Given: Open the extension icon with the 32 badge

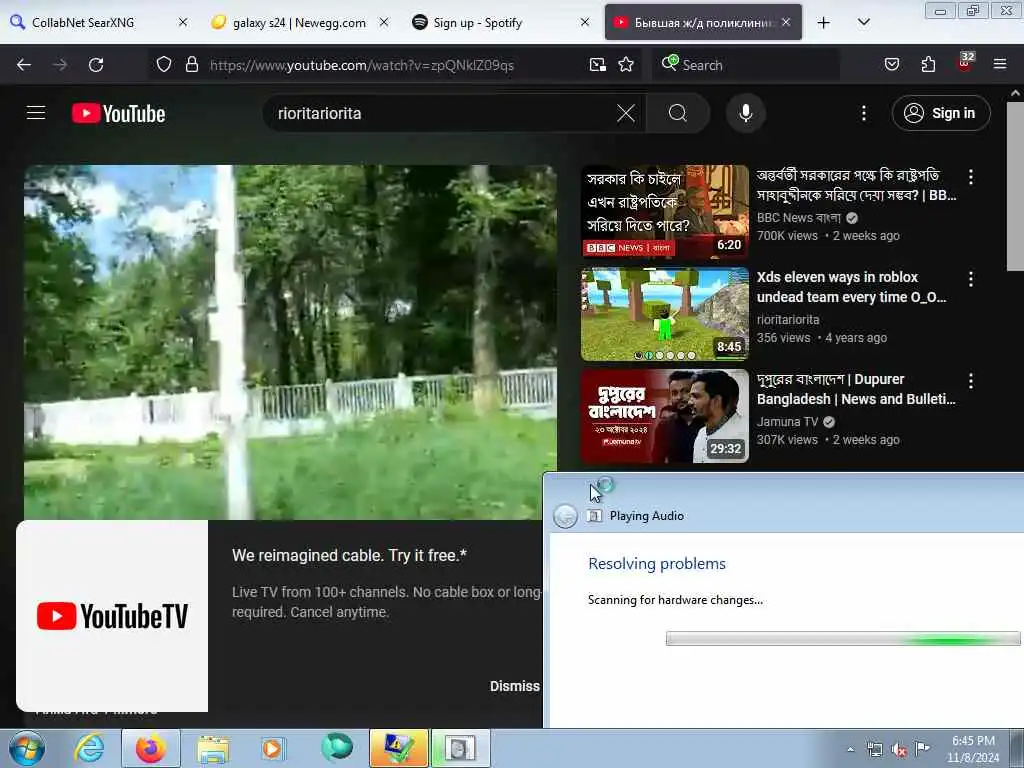Looking at the screenshot, I should pos(965,63).
